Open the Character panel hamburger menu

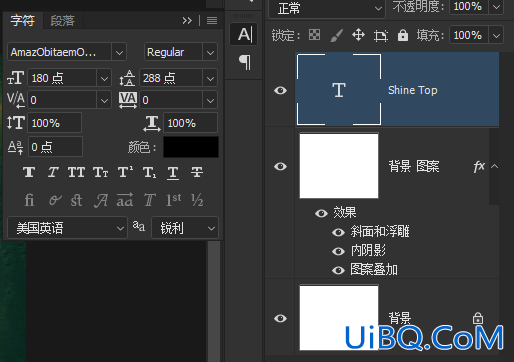(x=212, y=21)
